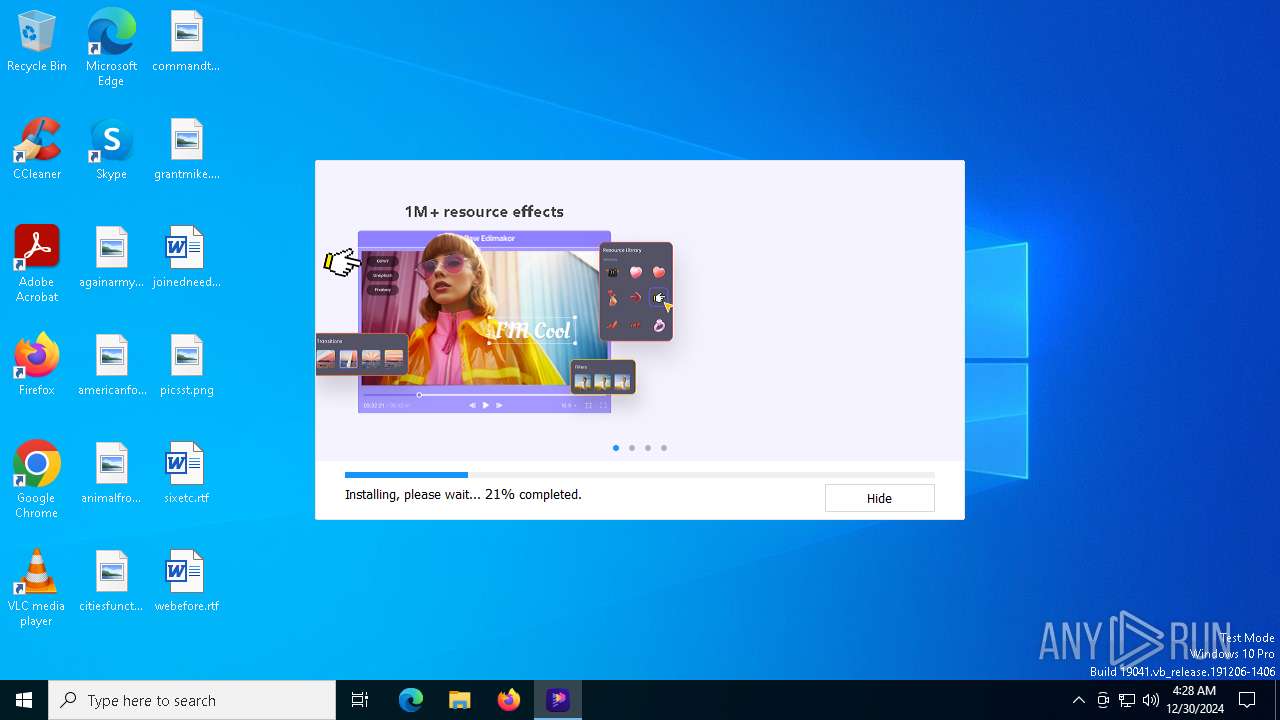Open the Windows Start menu

[24, 700]
